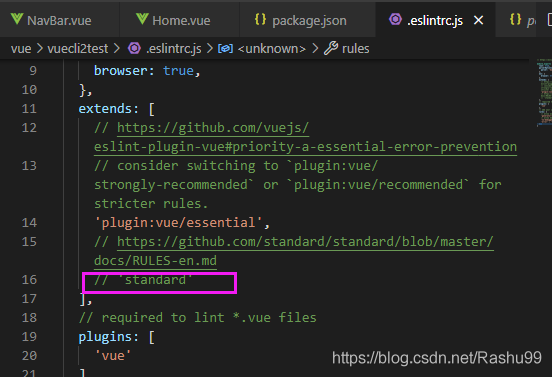
Task: Click the braces icon on package.json tab
Action: coord(260,19)
